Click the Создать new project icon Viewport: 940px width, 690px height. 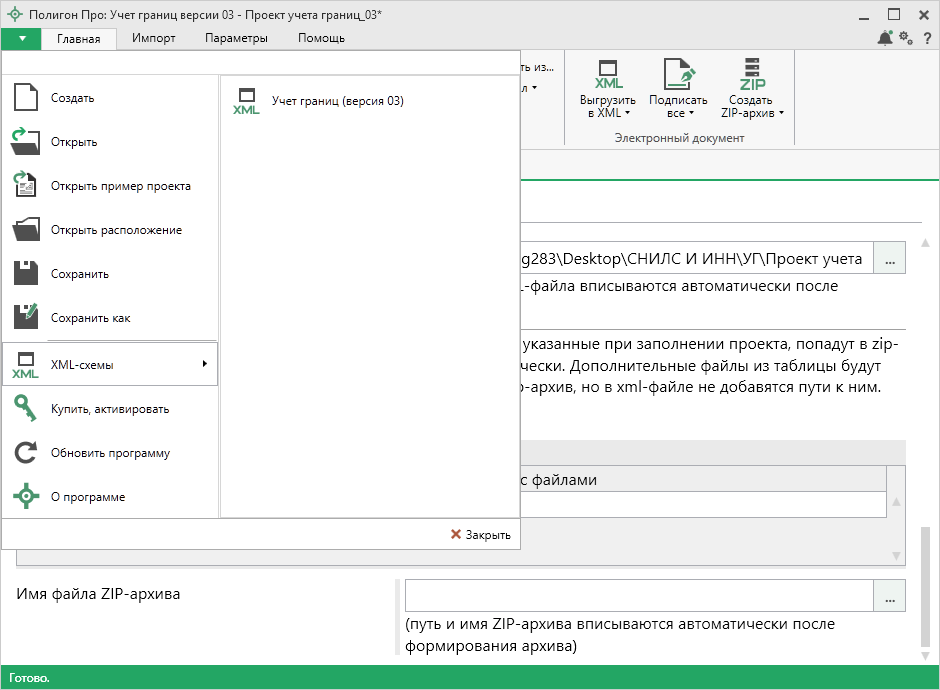[x=26, y=98]
